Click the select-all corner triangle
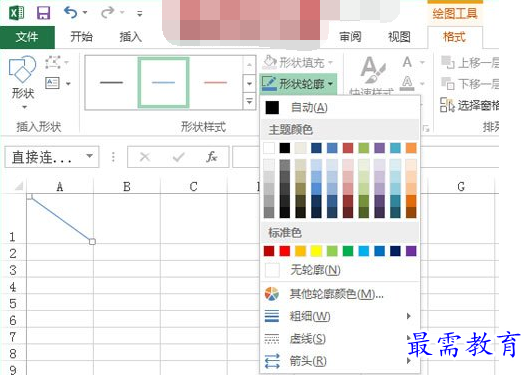The width and height of the screenshot is (529, 376). pos(18,186)
